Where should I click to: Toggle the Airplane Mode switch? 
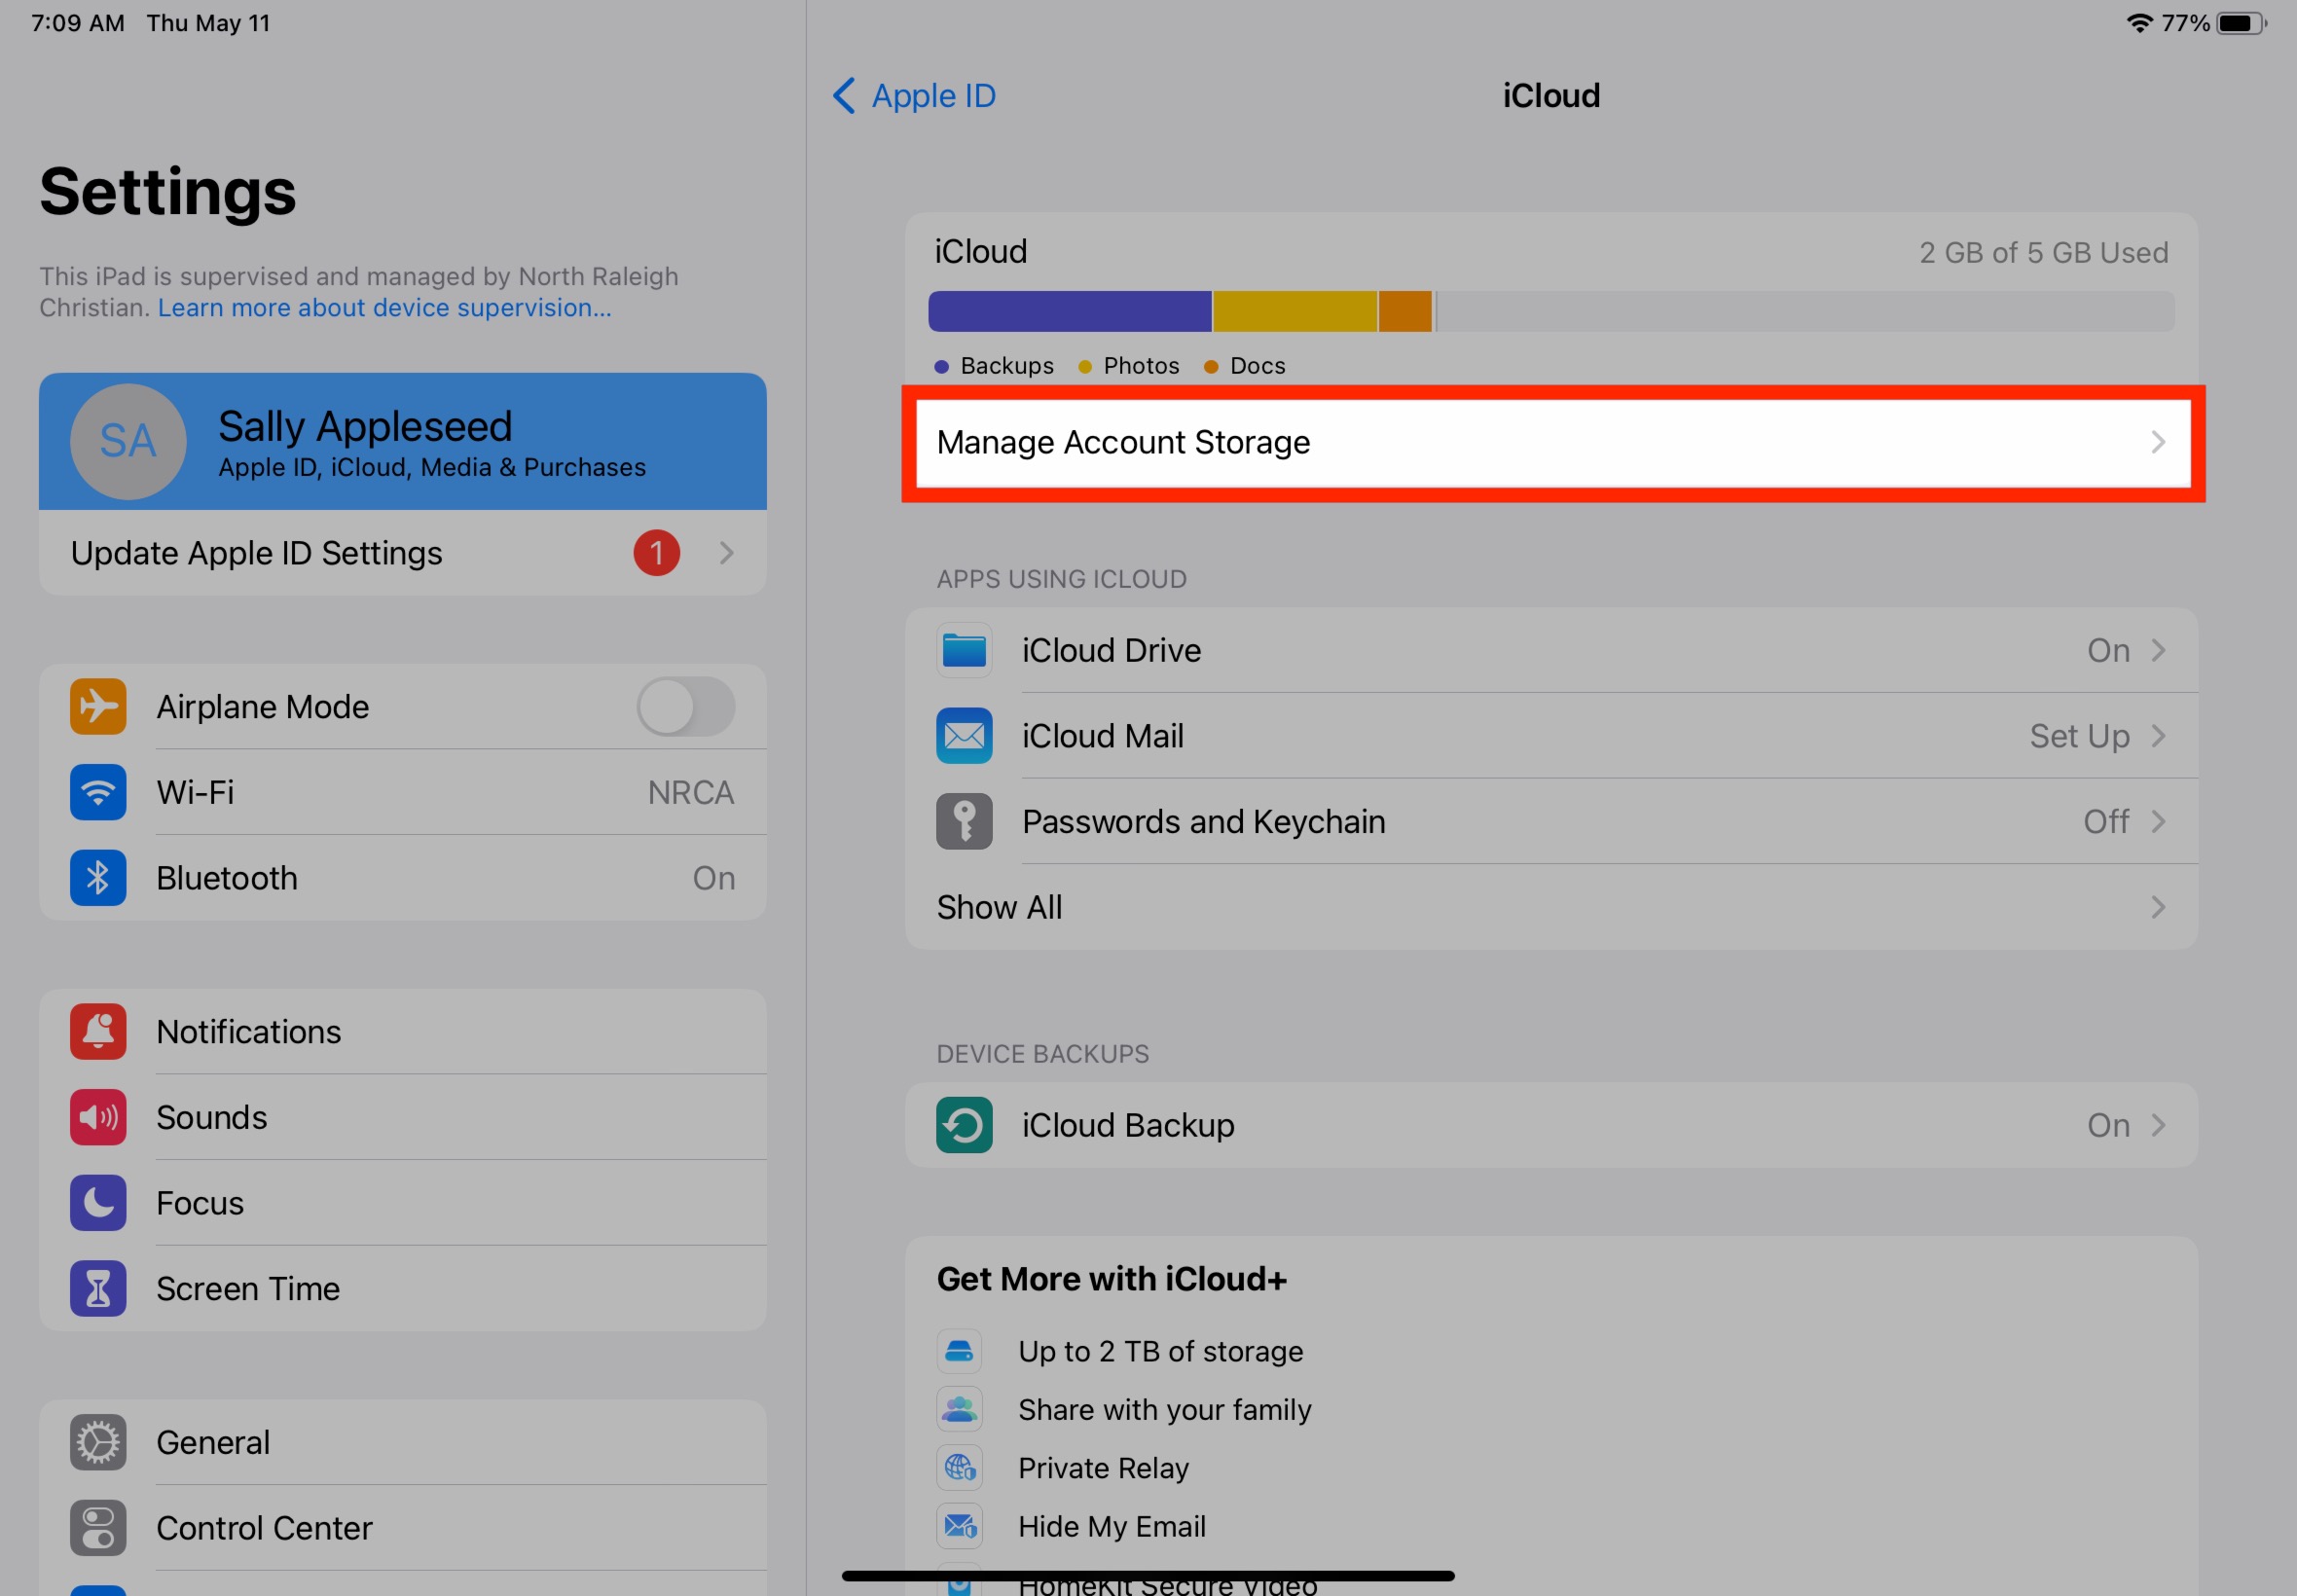[x=686, y=706]
